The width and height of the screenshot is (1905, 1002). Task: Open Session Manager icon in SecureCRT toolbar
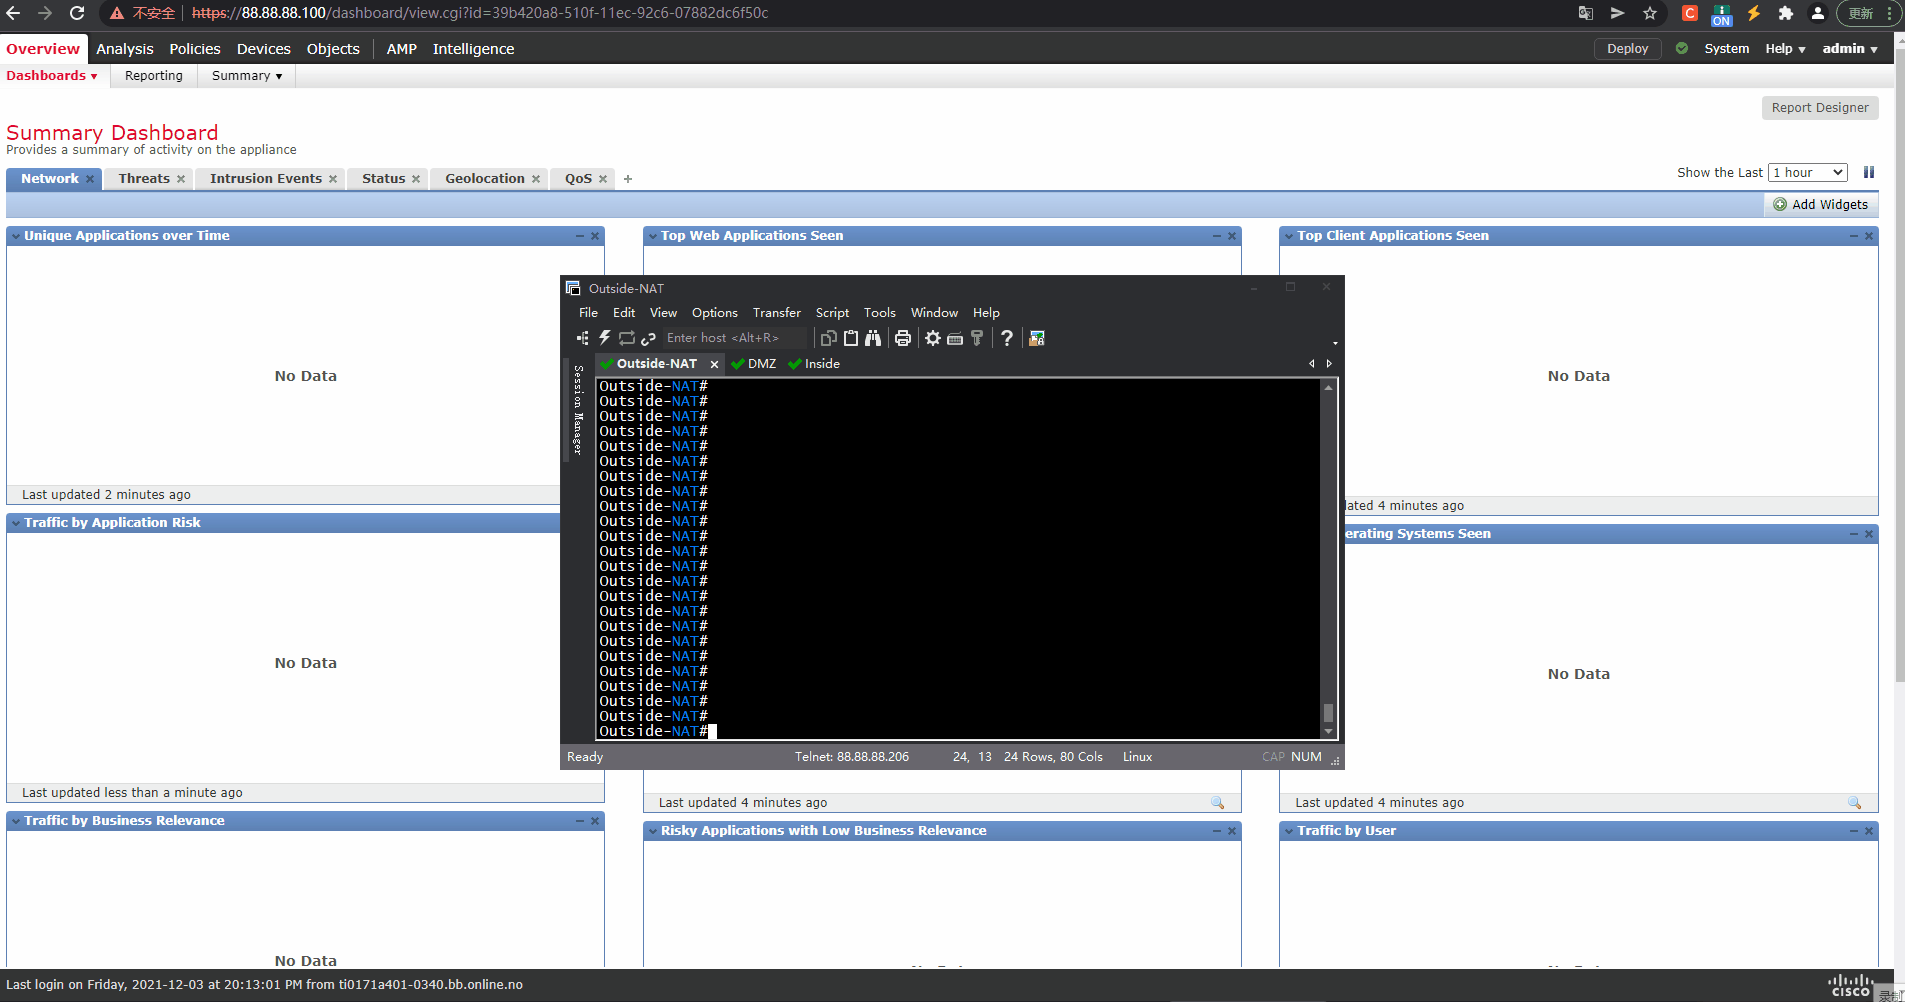[x=582, y=338]
